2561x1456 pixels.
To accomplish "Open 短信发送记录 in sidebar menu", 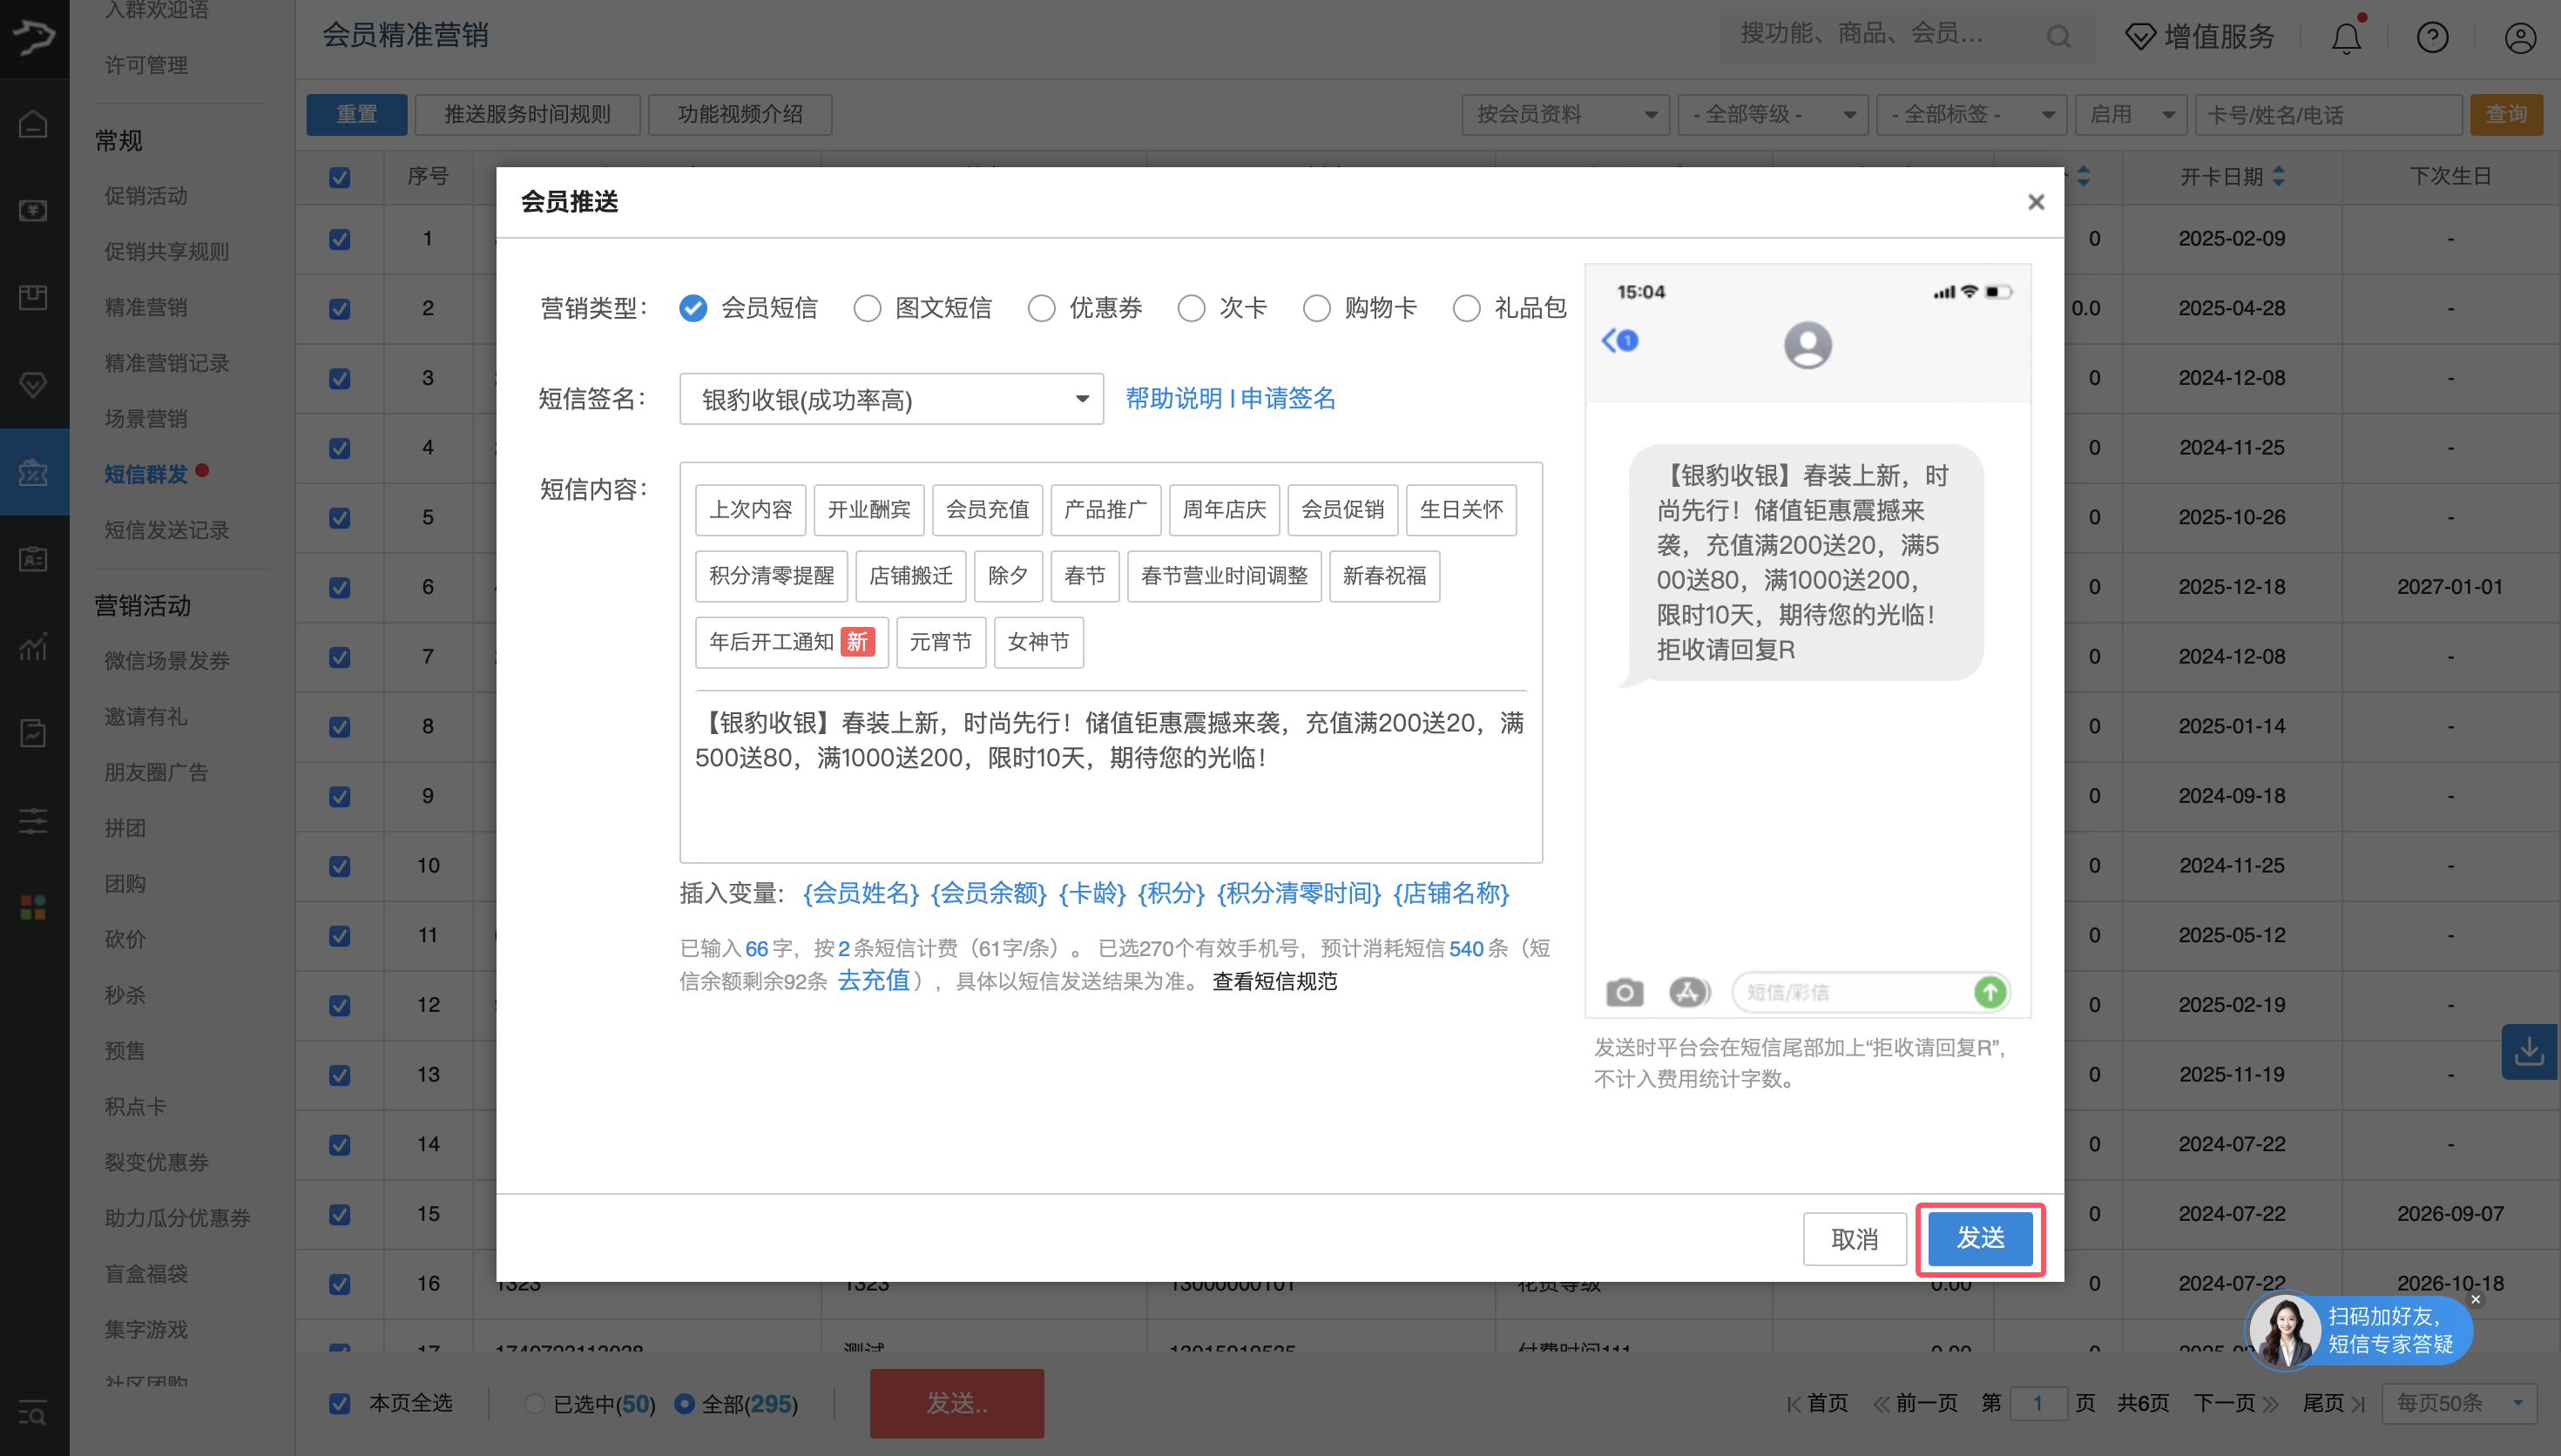I will click(167, 530).
